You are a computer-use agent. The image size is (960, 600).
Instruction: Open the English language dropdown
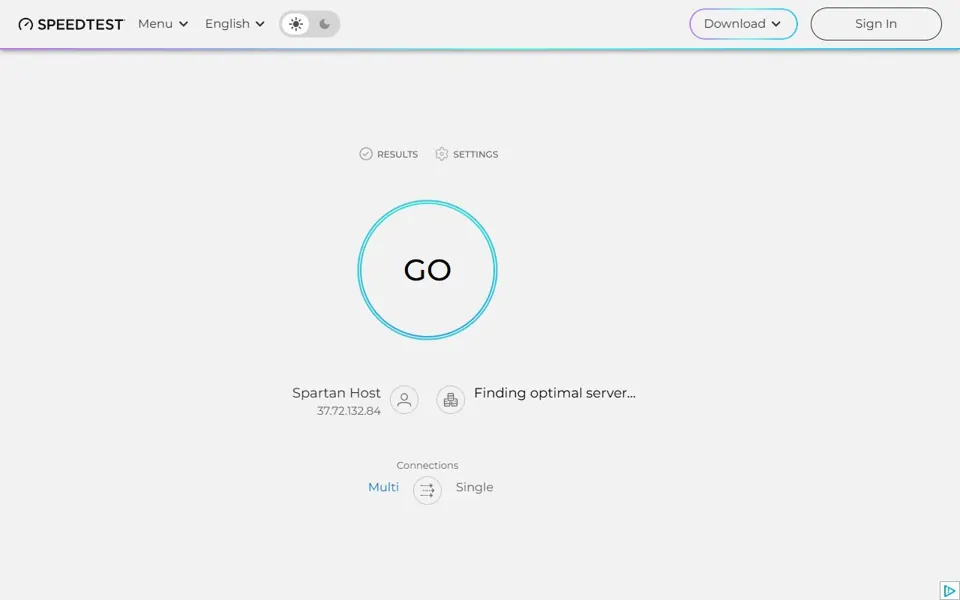(x=234, y=24)
